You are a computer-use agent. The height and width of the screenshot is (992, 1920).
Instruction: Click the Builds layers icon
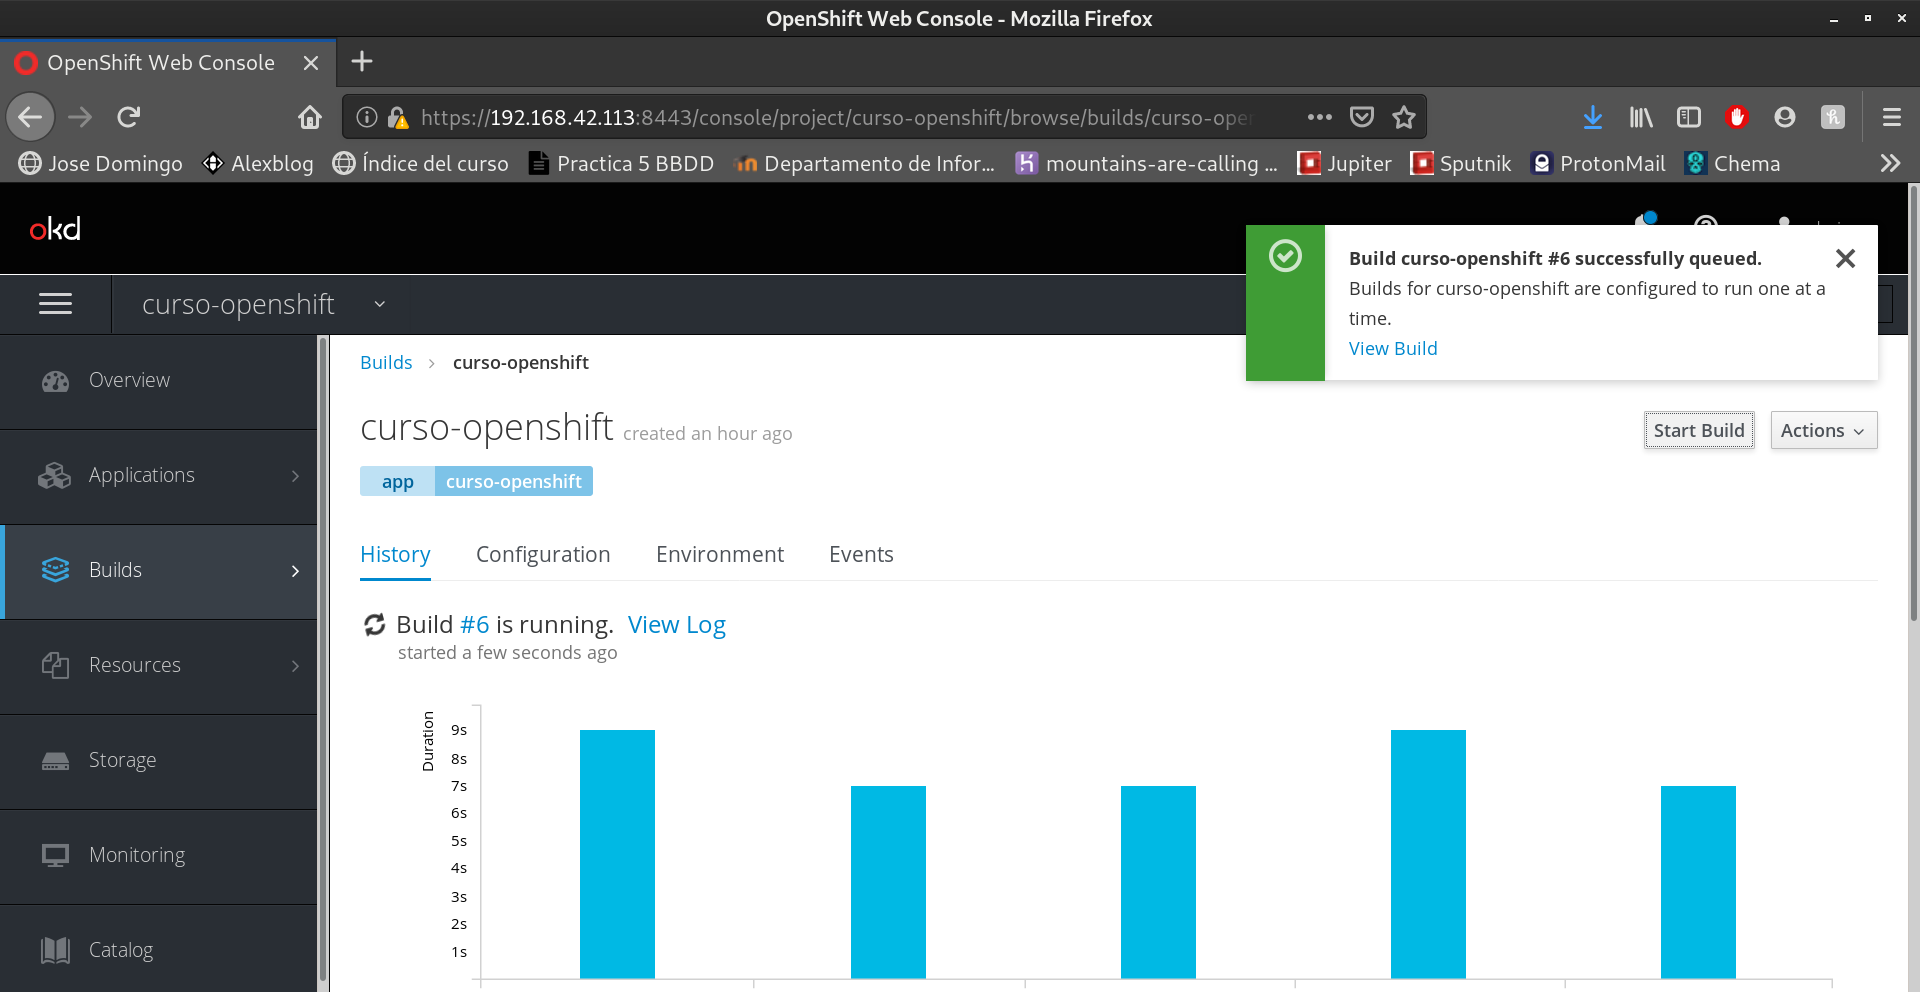tap(55, 570)
